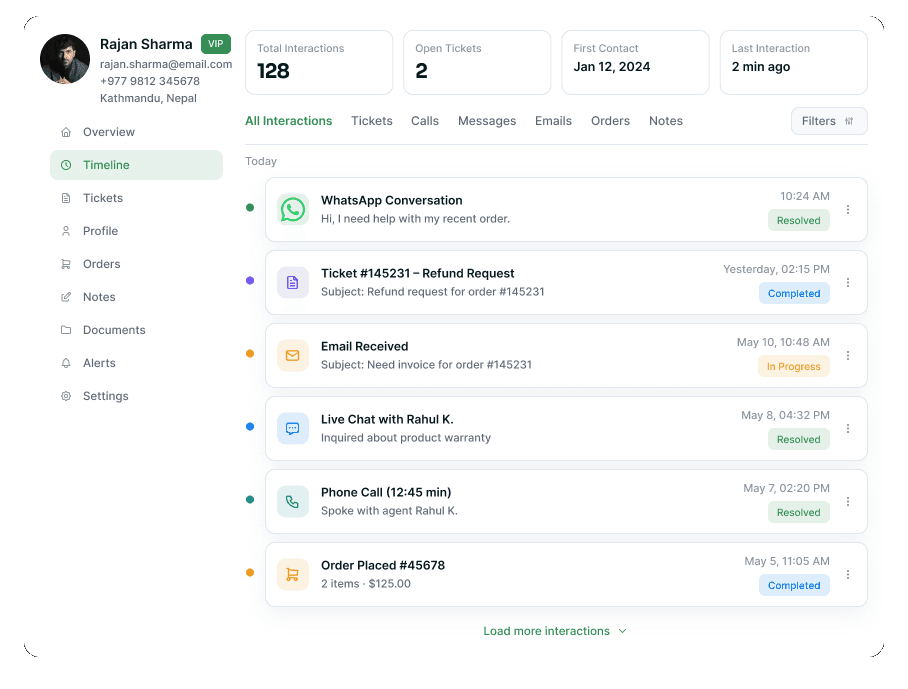Go to Overview in the sidebar
The height and width of the screenshot is (689, 908).
[x=137, y=132]
